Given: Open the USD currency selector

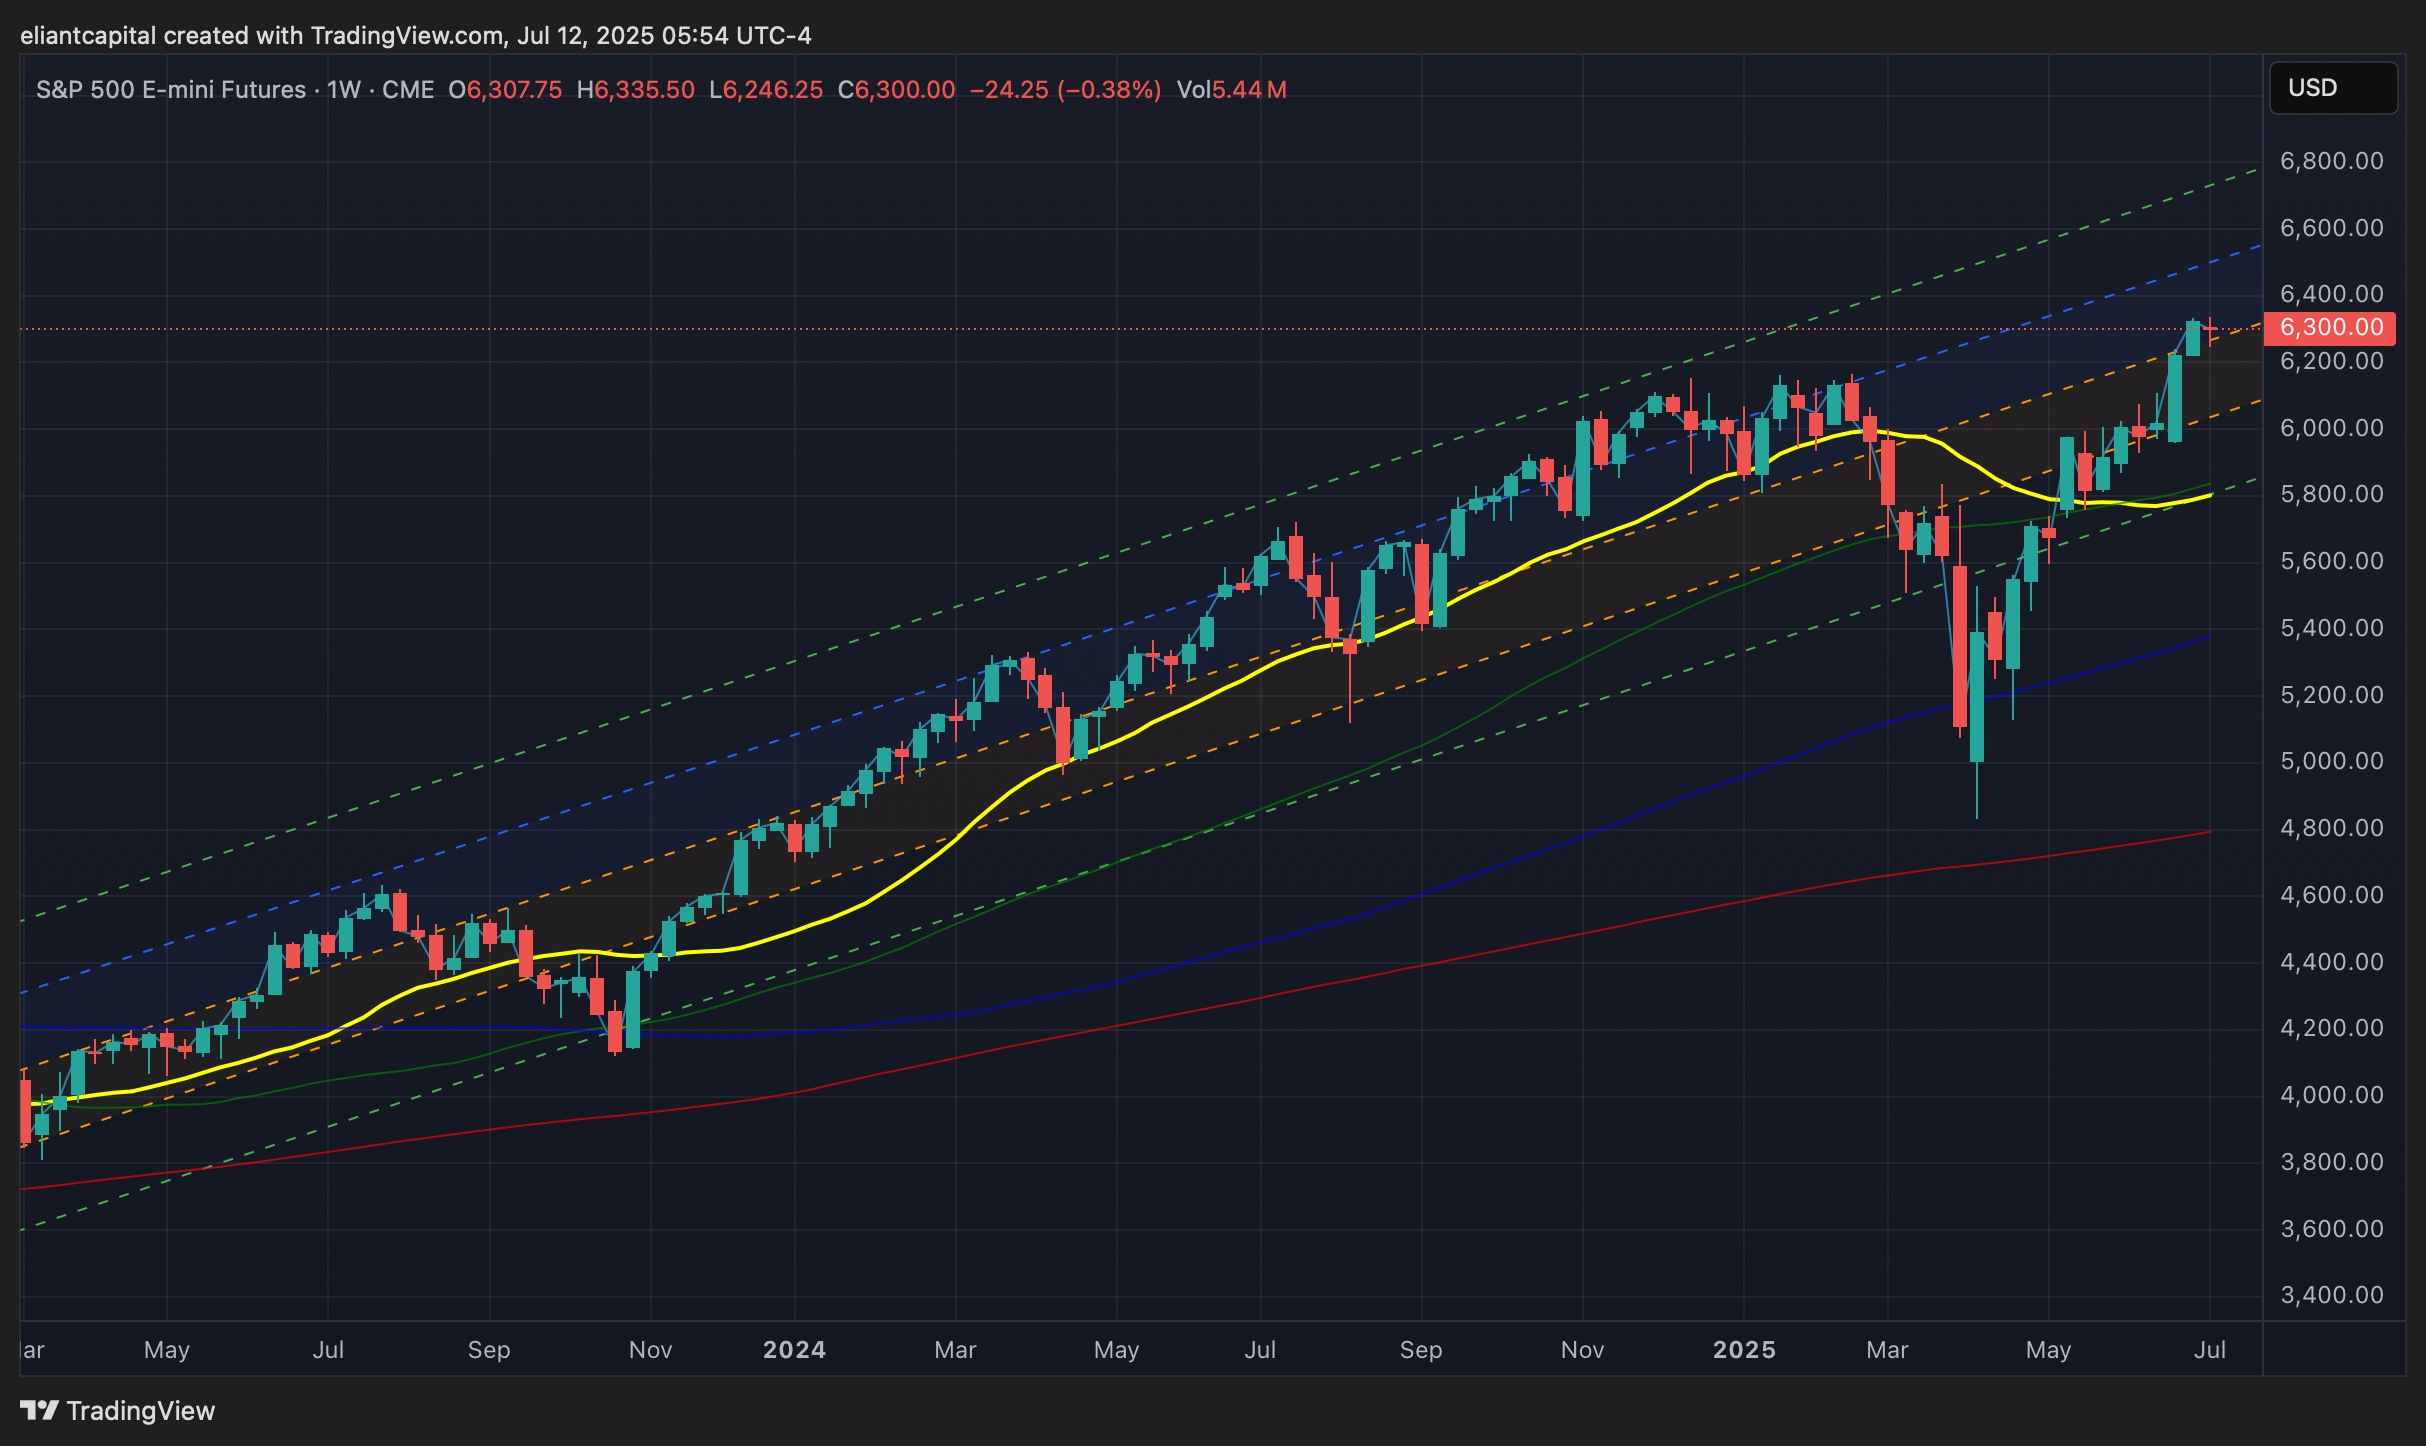Looking at the screenshot, I should click(x=2332, y=88).
